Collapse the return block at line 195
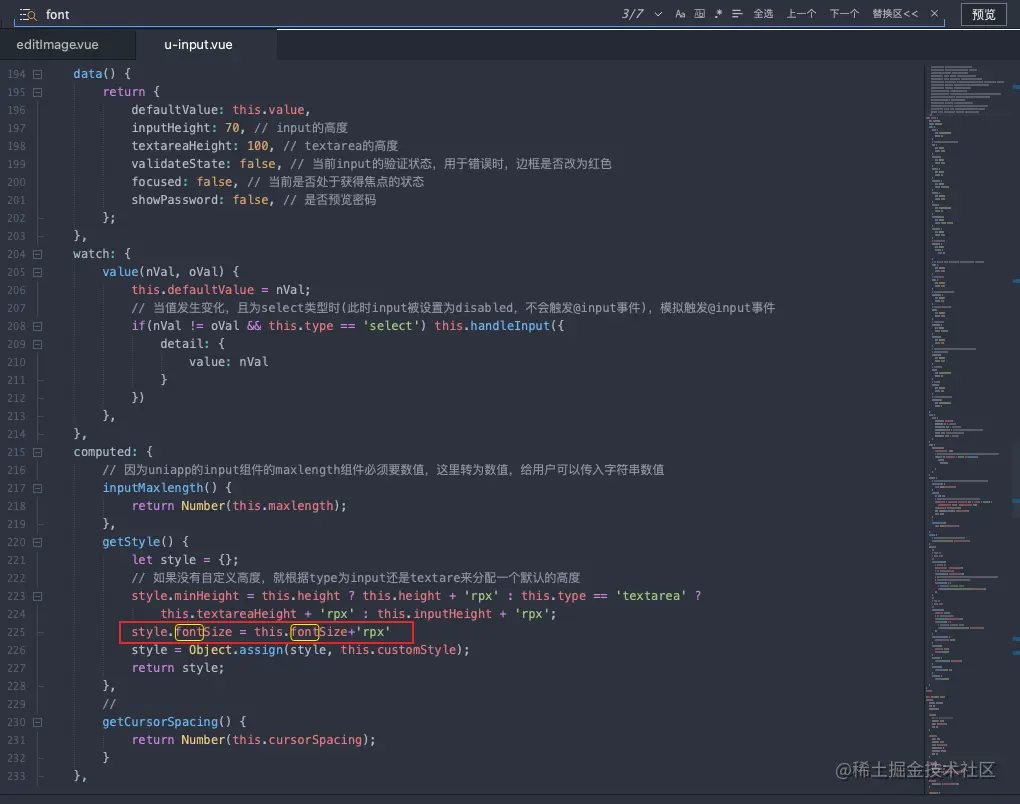The height and width of the screenshot is (804, 1020). (38, 92)
